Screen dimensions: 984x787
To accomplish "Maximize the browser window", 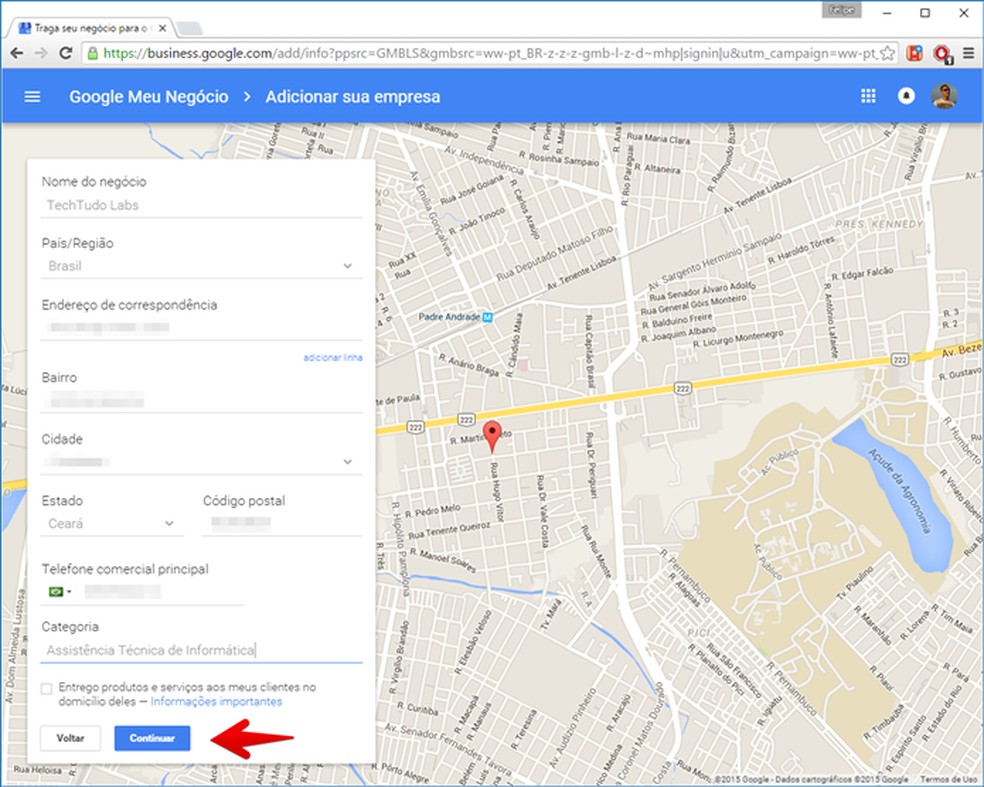I will tap(925, 13).
